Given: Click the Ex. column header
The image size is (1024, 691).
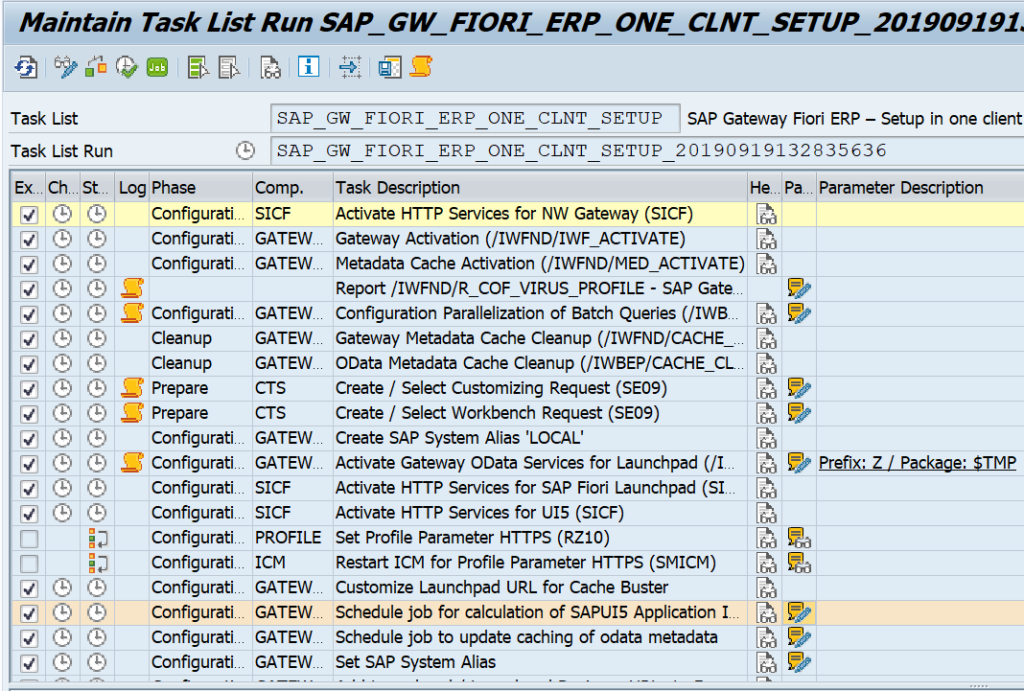Looking at the screenshot, I should [27, 187].
